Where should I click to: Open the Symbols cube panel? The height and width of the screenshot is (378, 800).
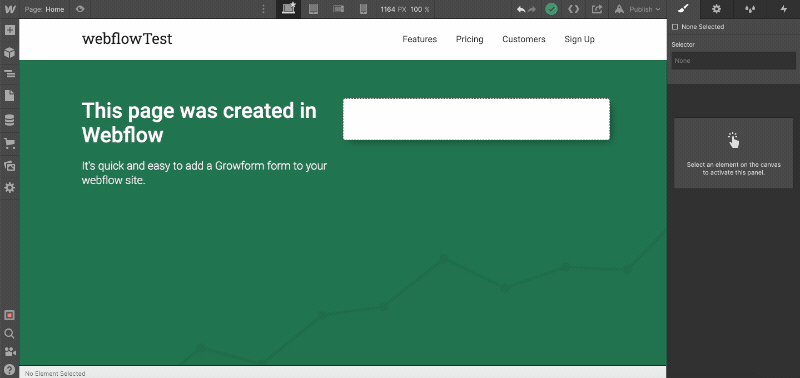(9, 53)
